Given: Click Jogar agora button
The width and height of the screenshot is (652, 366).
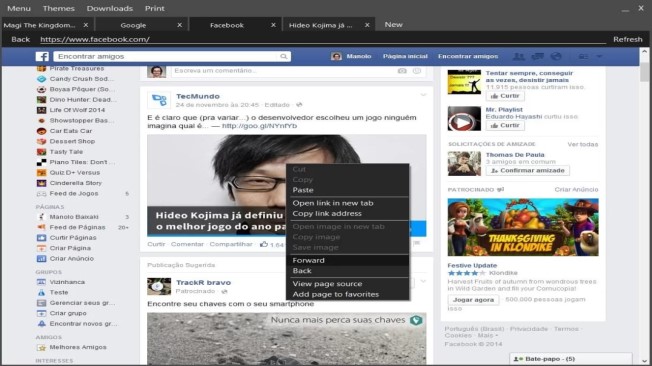Looking at the screenshot, I should [473, 299].
